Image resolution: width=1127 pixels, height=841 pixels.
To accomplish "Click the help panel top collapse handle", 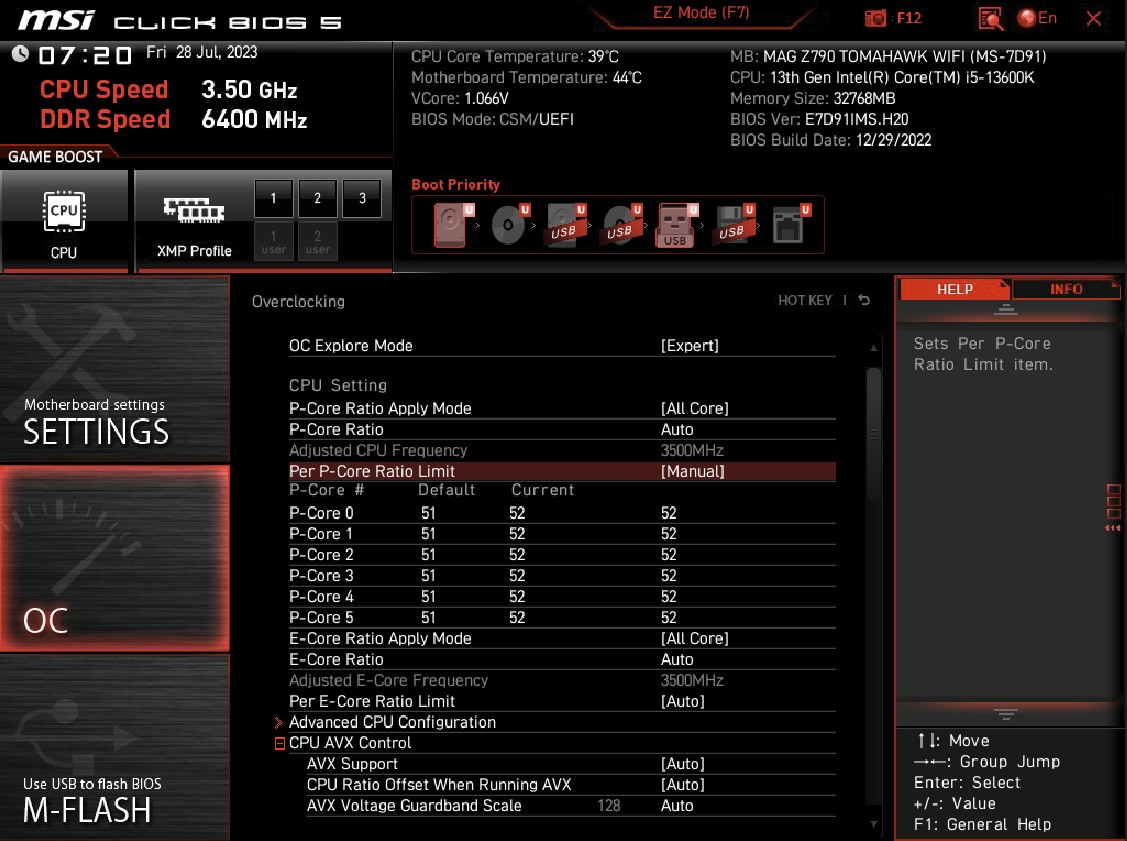I will (1006, 310).
